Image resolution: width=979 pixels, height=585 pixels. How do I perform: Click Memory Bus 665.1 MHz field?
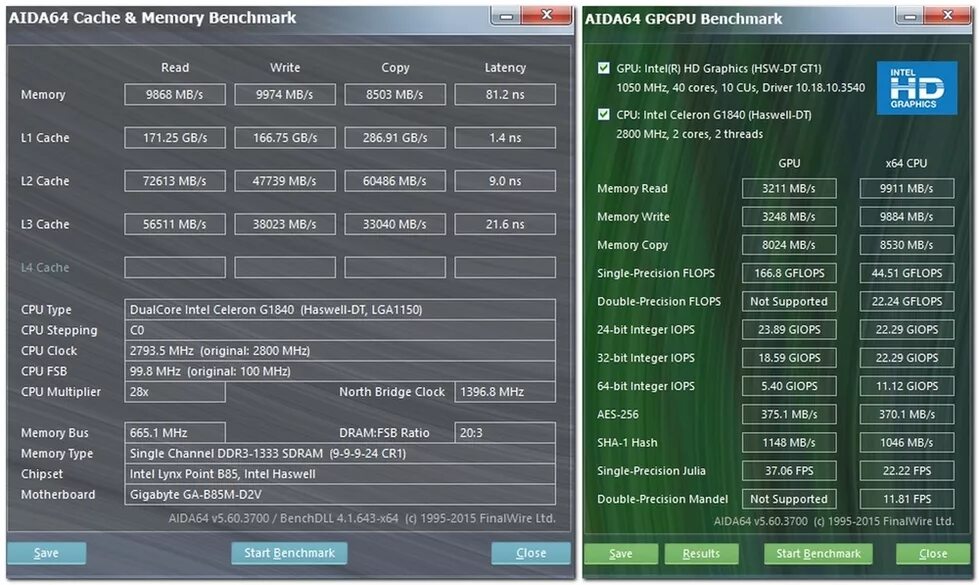point(175,433)
